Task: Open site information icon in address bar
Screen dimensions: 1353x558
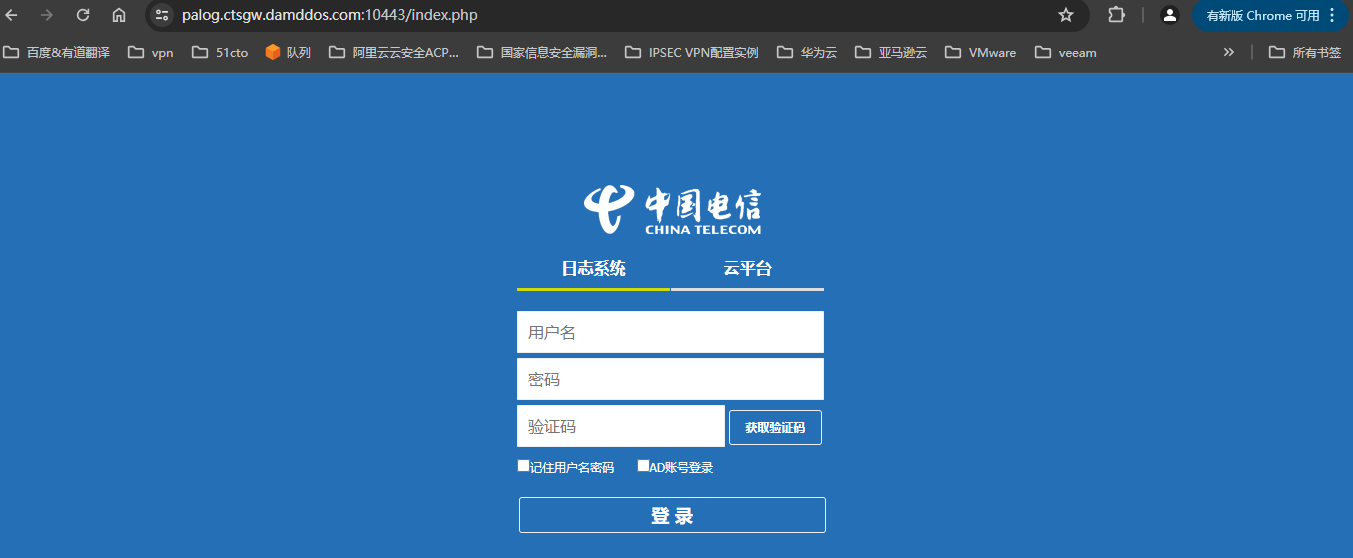Action: click(162, 15)
